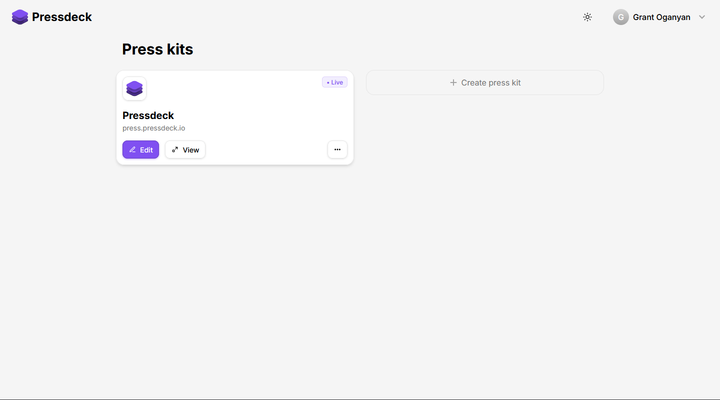Click the round G user avatar

coord(621,17)
